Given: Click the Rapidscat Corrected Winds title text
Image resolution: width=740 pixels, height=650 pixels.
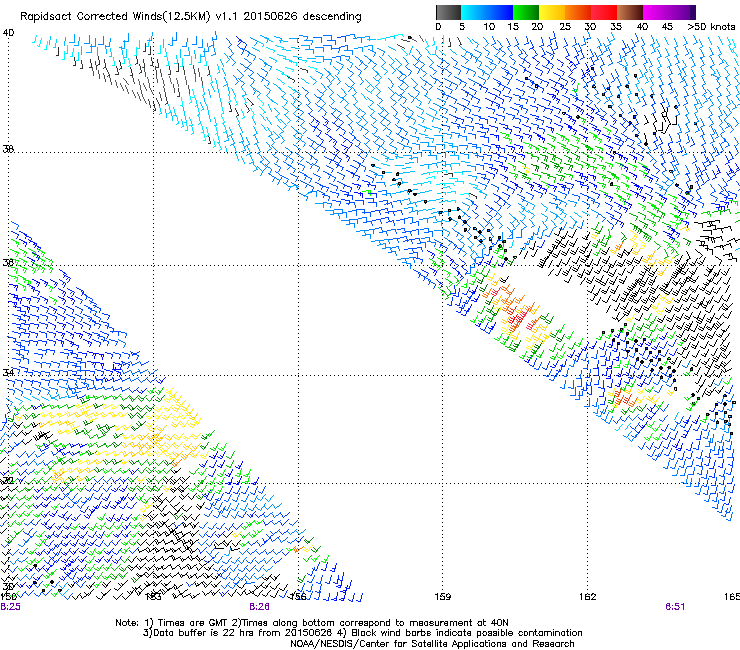Looking at the screenshot, I should point(191,17).
